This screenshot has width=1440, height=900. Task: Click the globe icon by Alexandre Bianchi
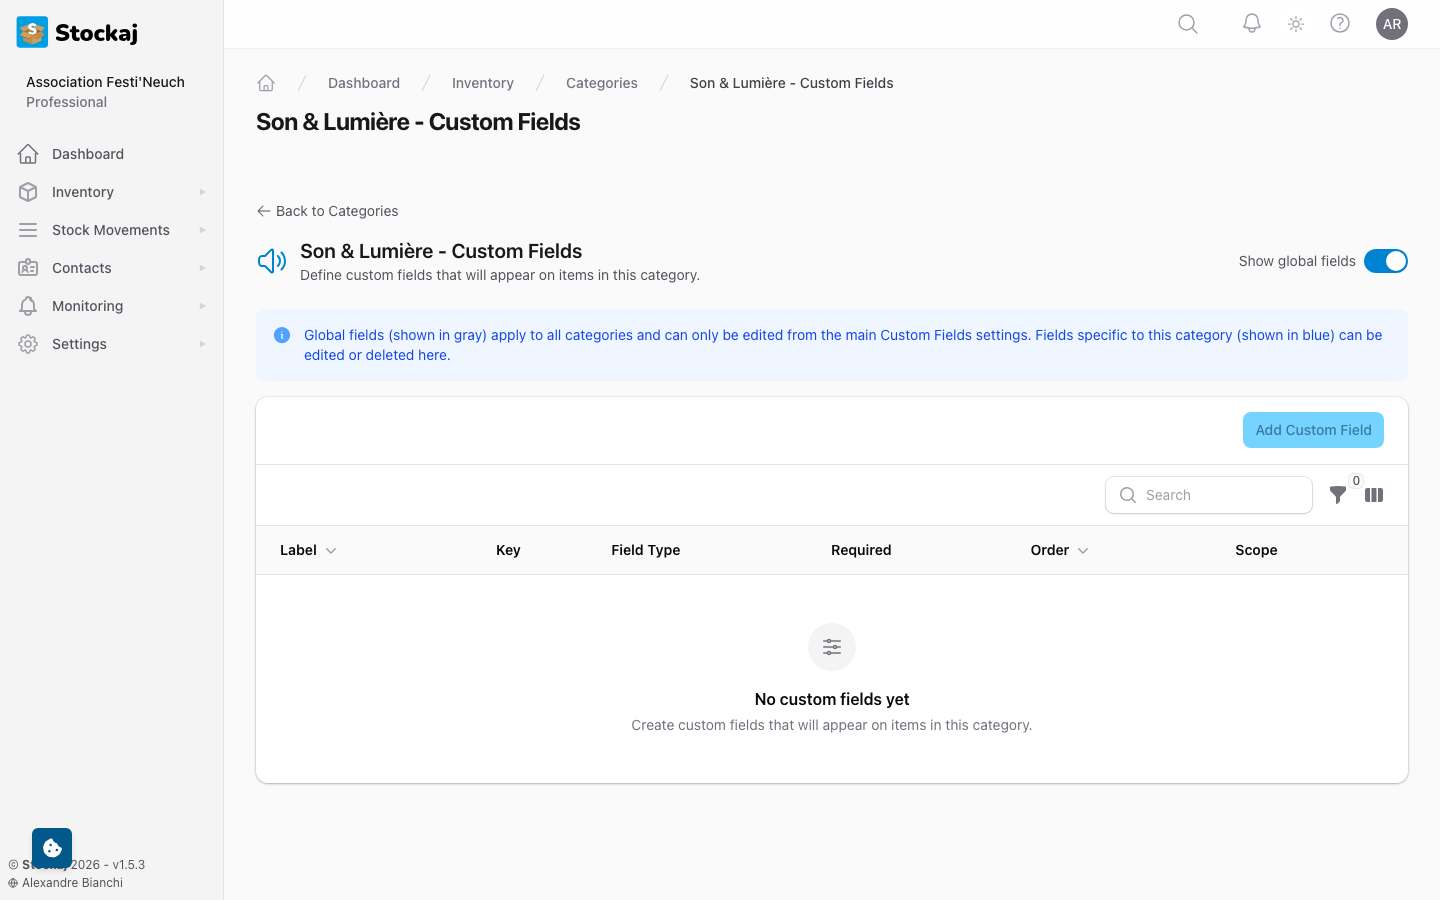pyautogui.click(x=13, y=883)
